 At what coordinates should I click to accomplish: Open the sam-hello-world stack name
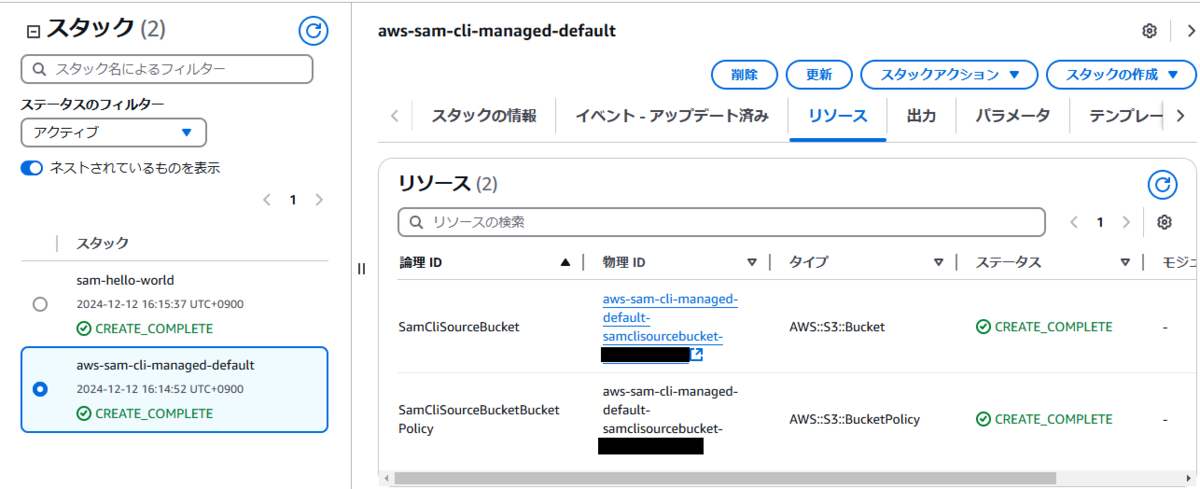point(125,280)
